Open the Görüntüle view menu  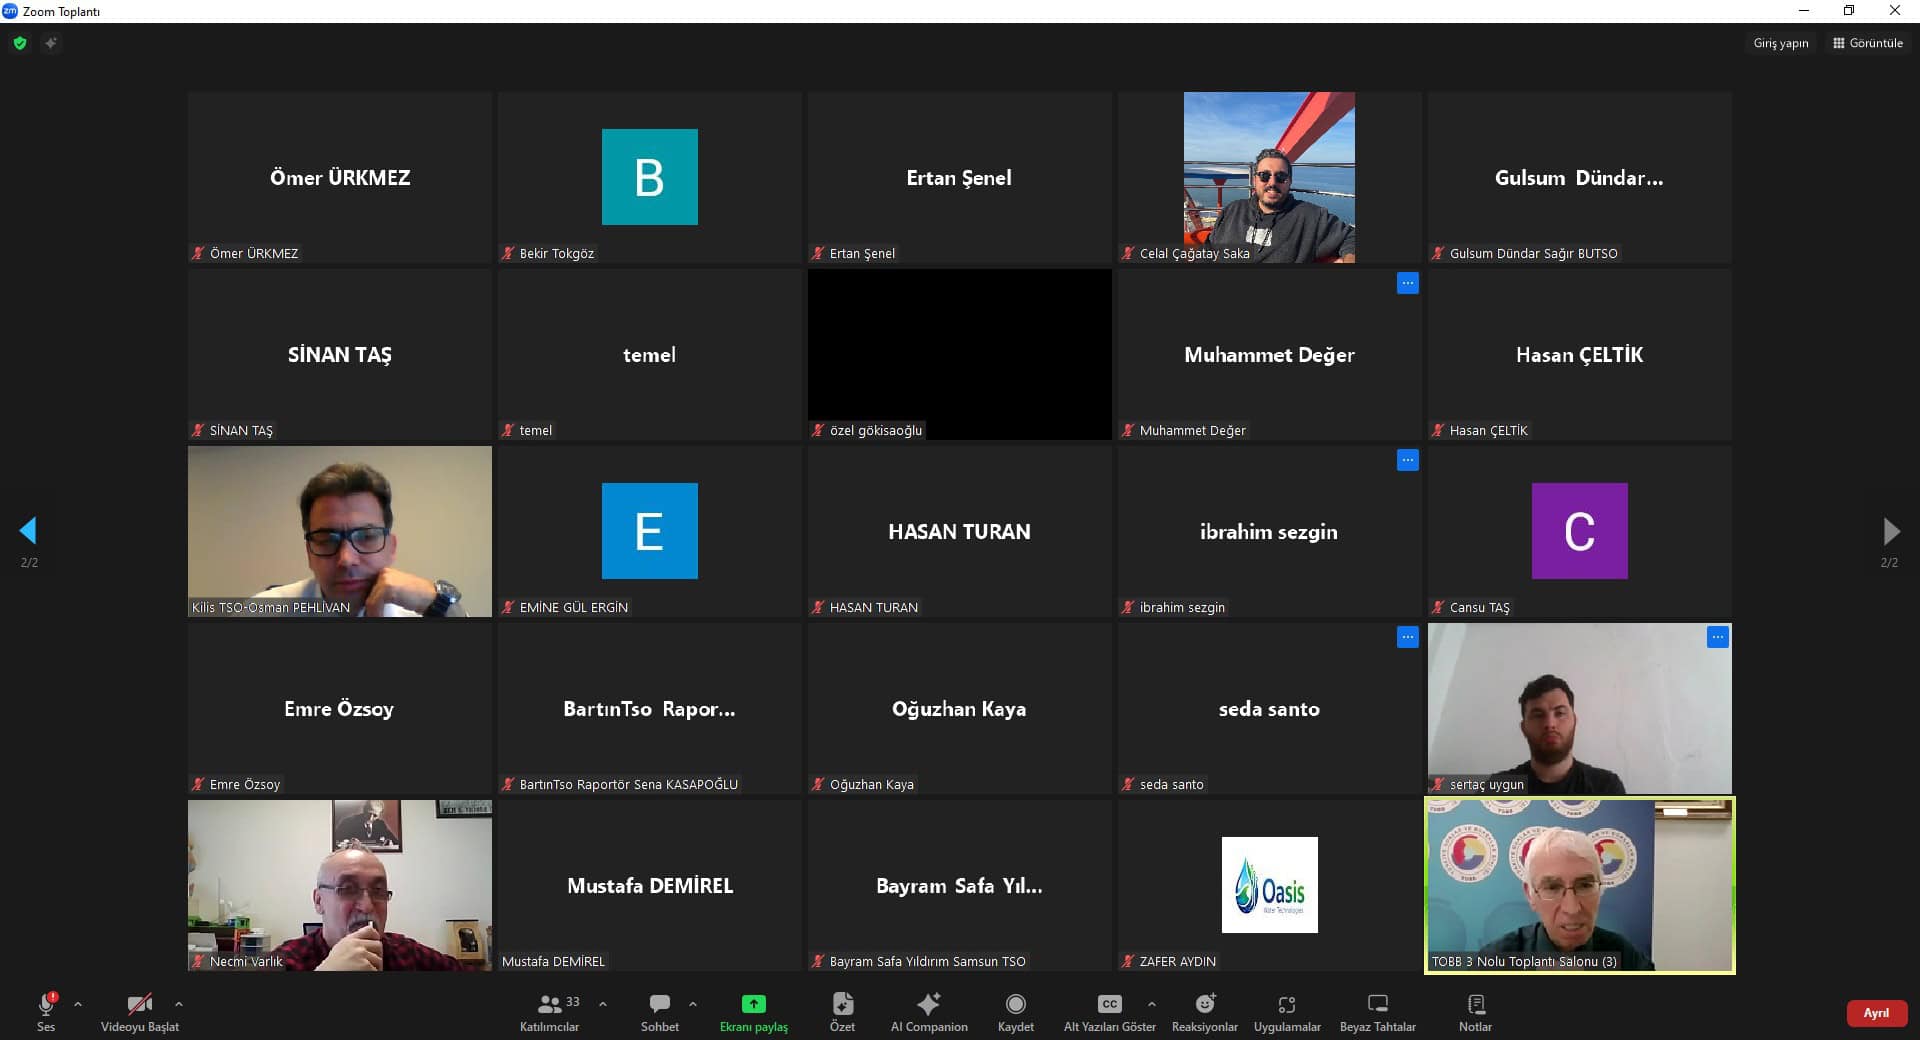coord(1867,43)
